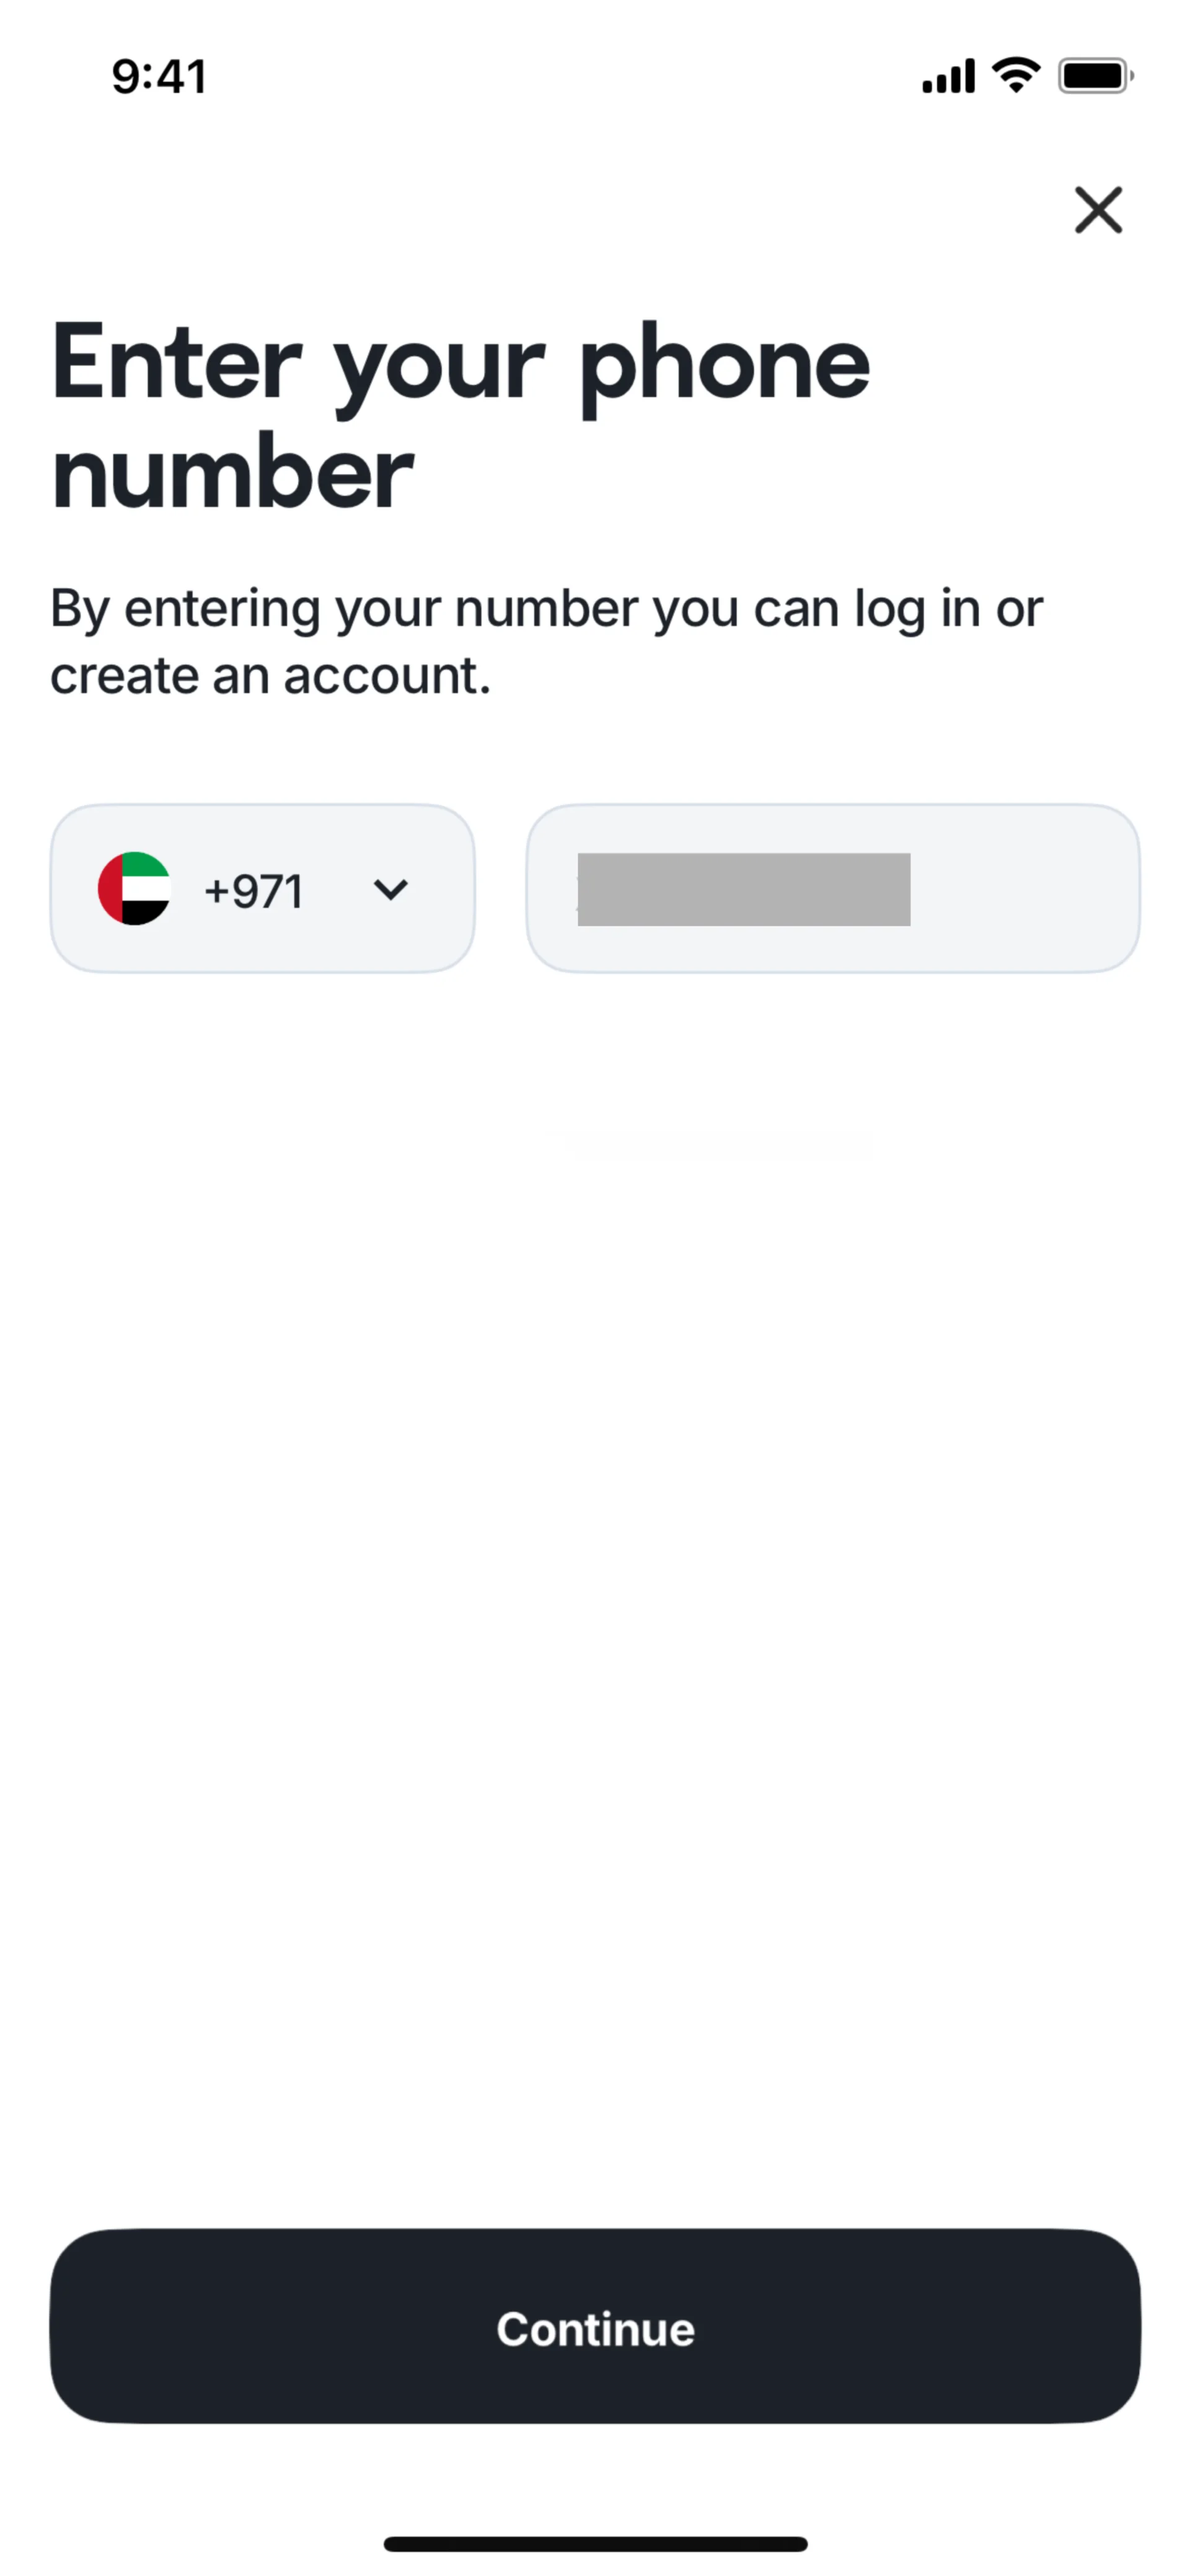Viewport: 1190px width, 2576px height.
Task: Tap the 9:41 clock in status bar
Action: click(x=159, y=77)
